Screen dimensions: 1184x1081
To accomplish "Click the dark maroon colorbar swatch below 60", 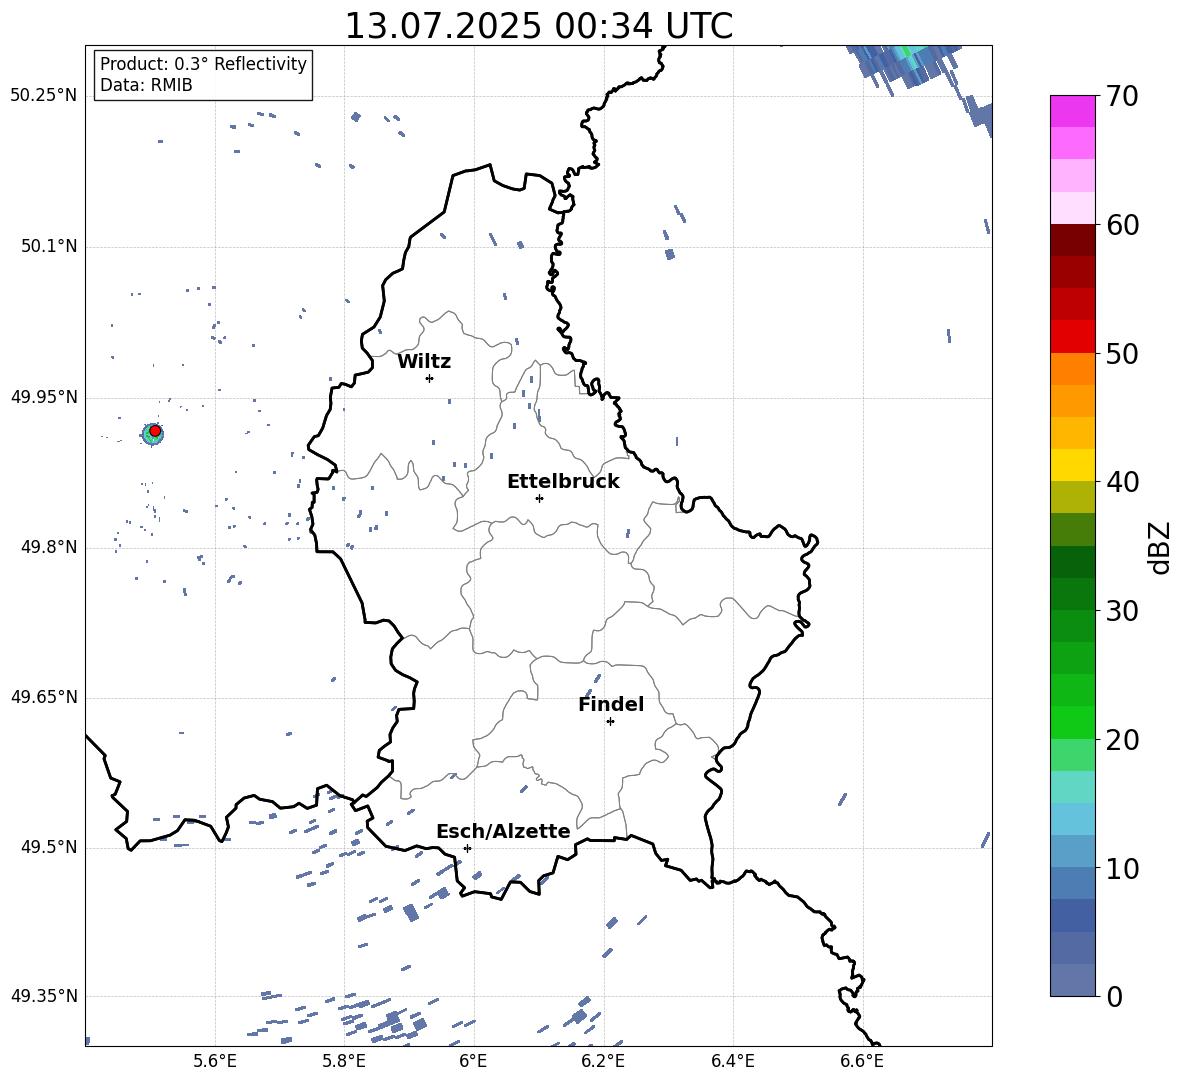I will pos(1072,240).
